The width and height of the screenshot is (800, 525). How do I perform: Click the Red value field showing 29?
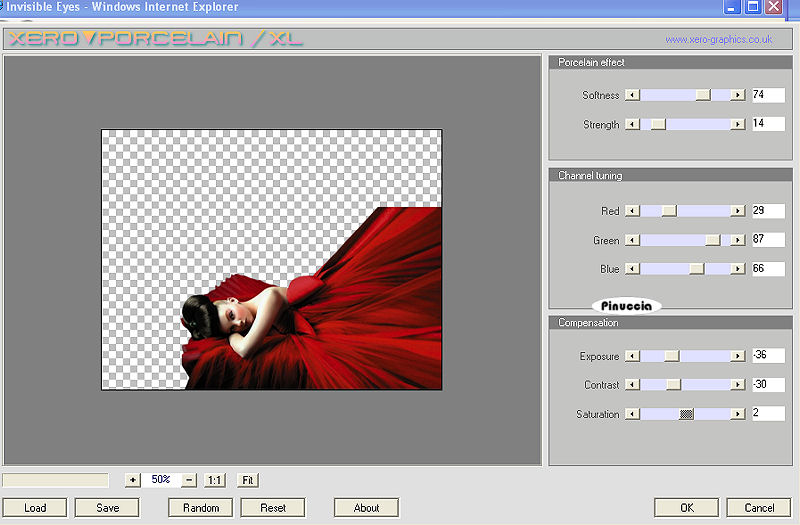[x=768, y=211]
